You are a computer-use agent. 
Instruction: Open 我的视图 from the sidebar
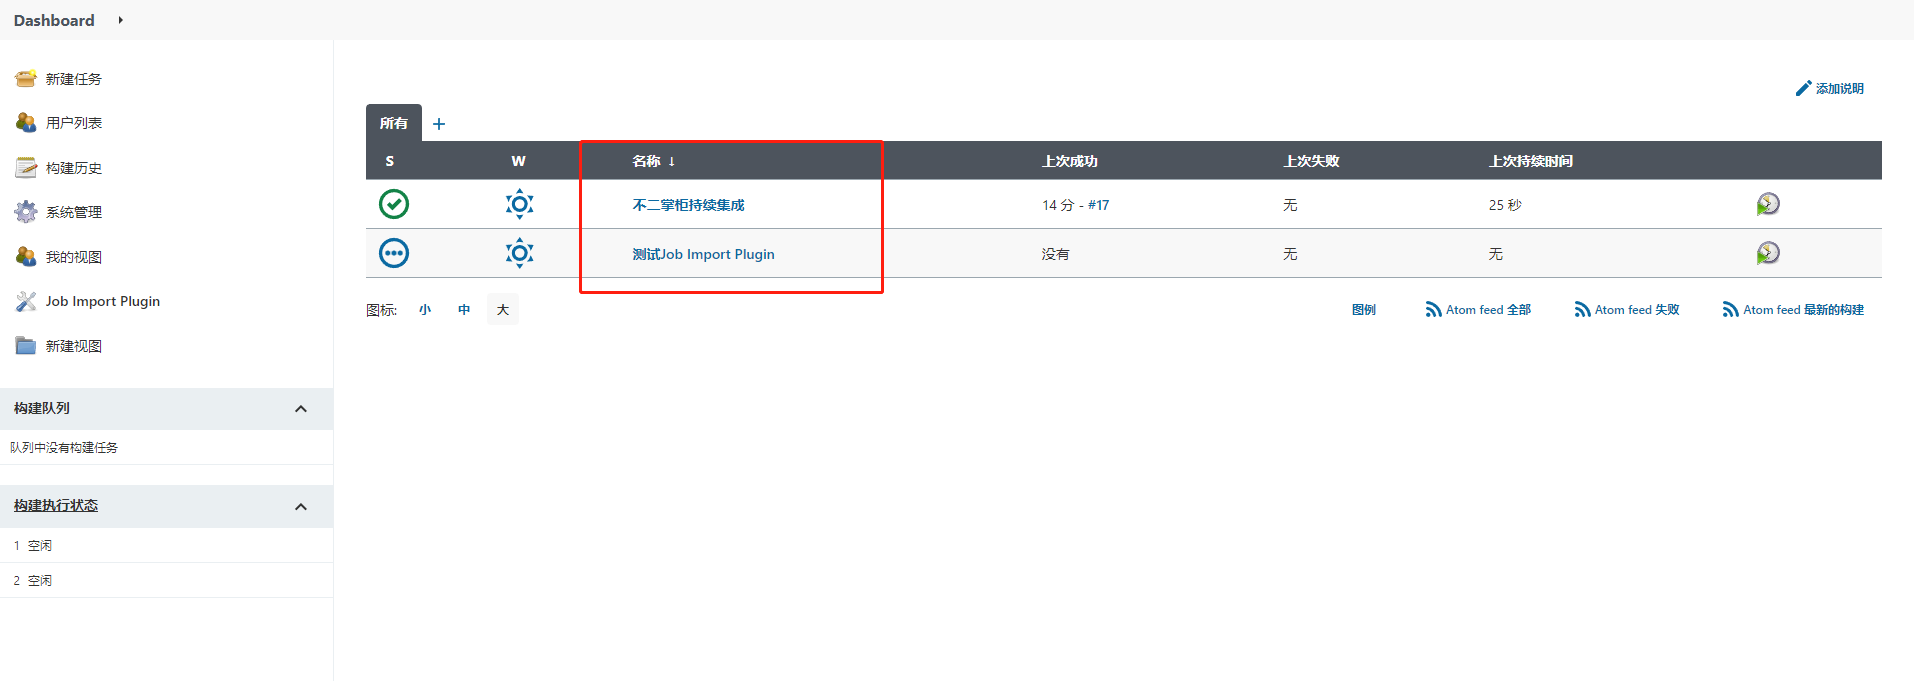coord(73,257)
